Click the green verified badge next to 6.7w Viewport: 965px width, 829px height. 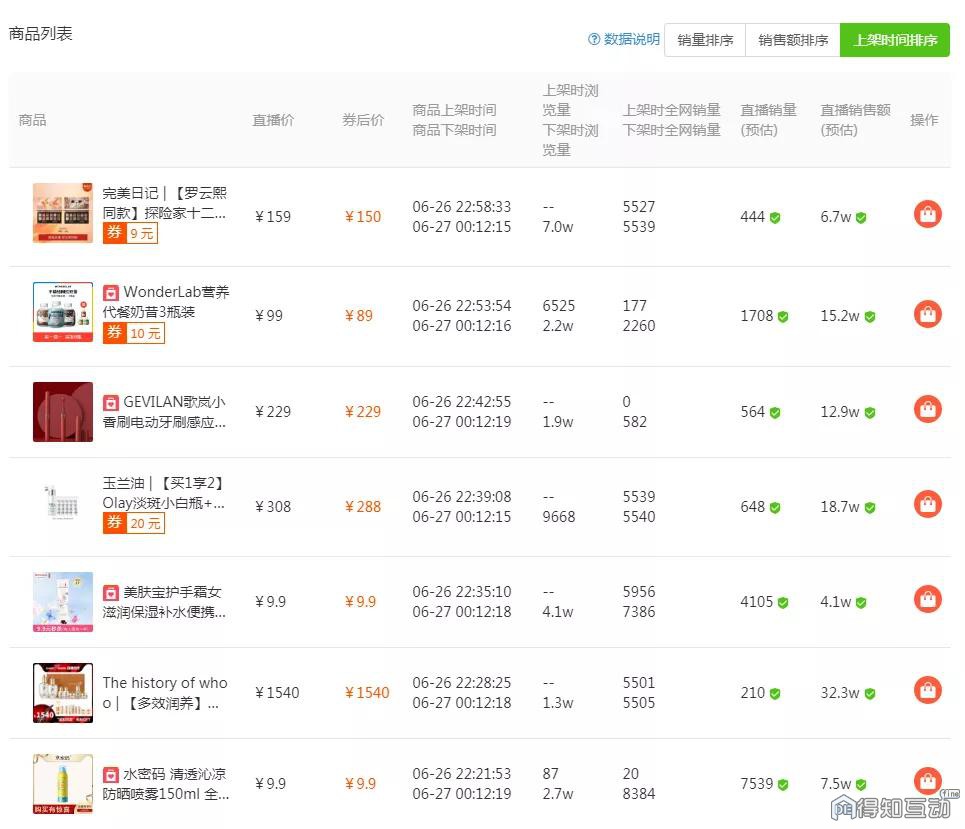pos(861,218)
